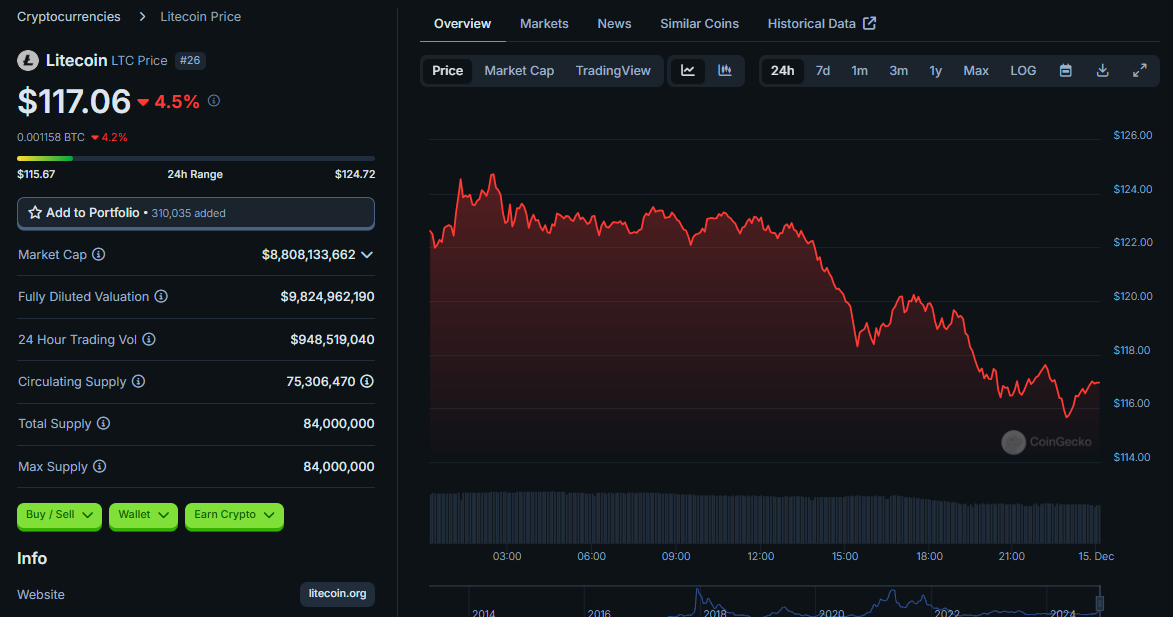Click the 0.001158 BTC value

[51, 138]
